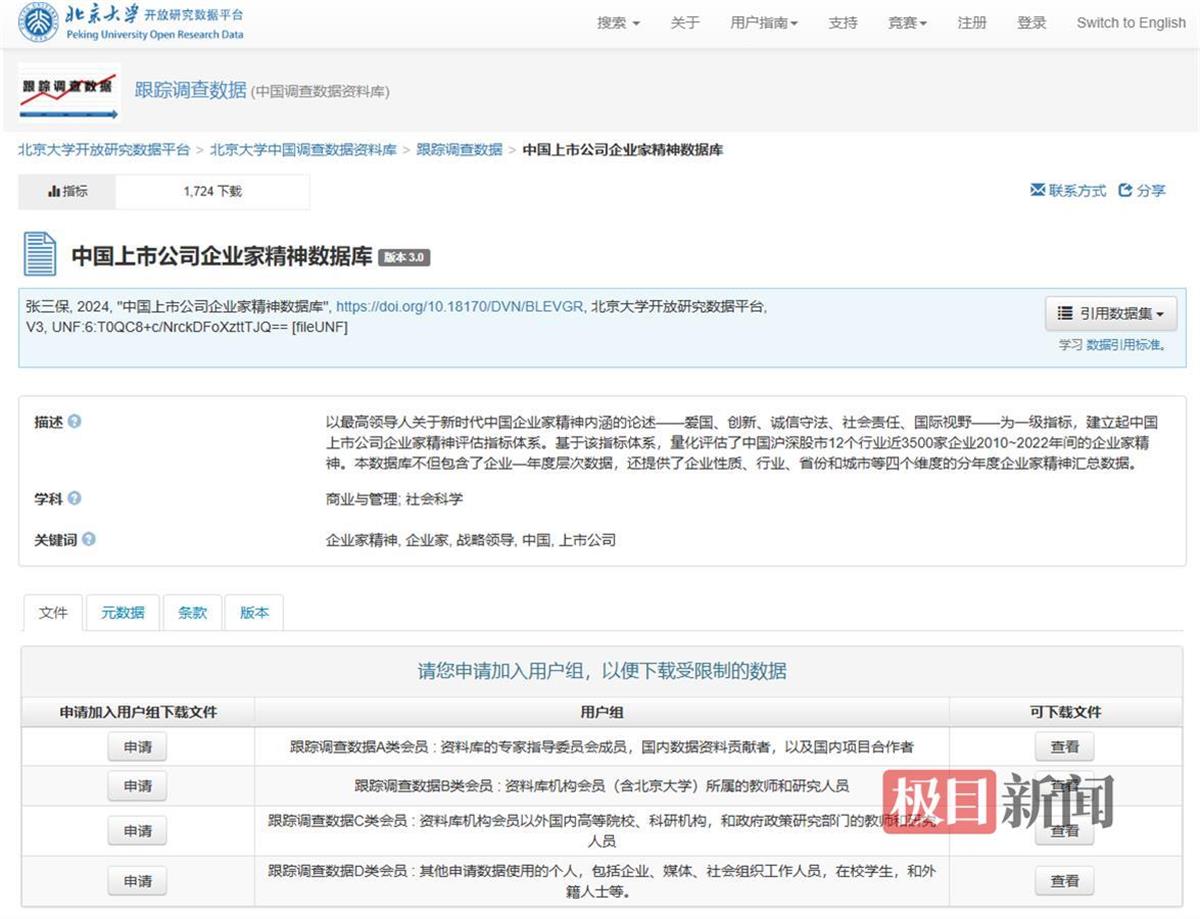This screenshot has width=1200, height=919.
Task: Open the 条款 tab
Action: pyautogui.click(x=192, y=612)
